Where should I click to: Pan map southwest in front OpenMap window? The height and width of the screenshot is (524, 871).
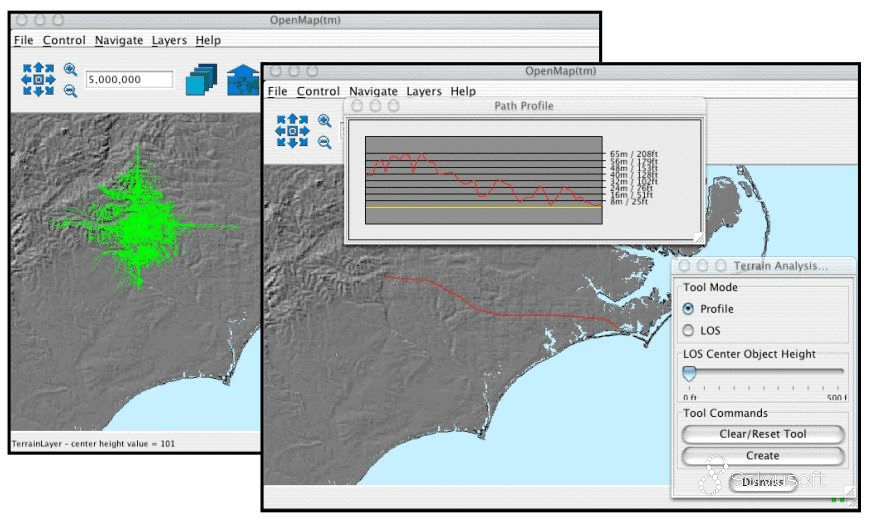tap(281, 142)
